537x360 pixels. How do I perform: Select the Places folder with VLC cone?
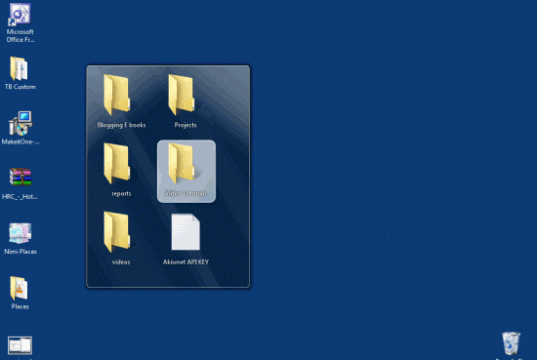(x=19, y=288)
